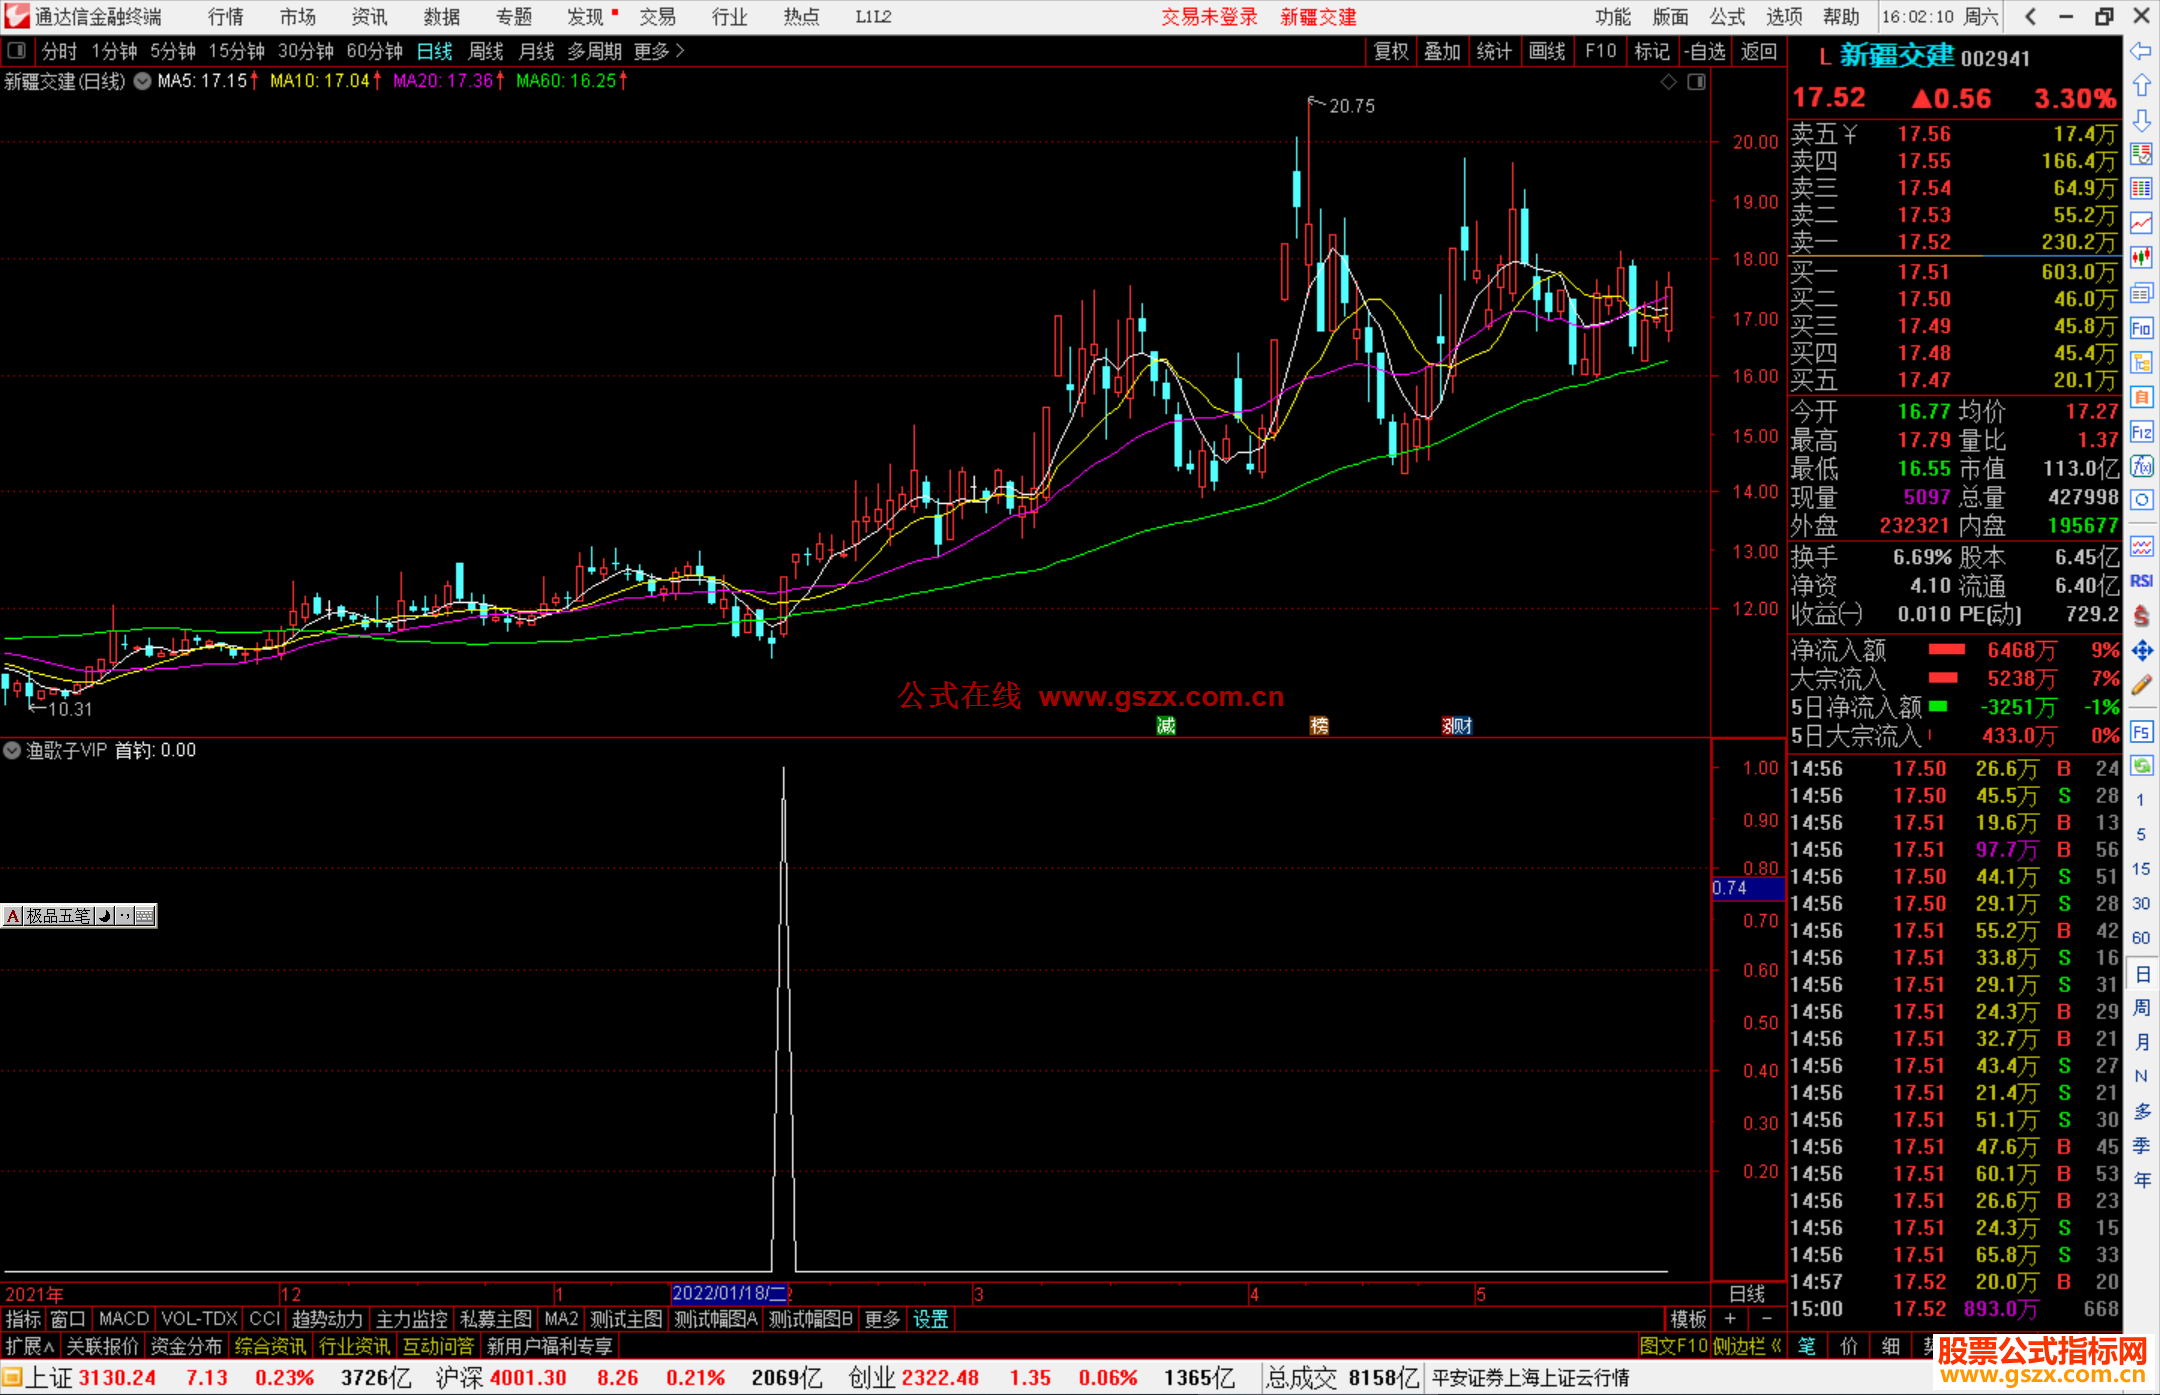Click the up arrow icon in right sidebar
The image size is (2160, 1395).
[x=2141, y=86]
